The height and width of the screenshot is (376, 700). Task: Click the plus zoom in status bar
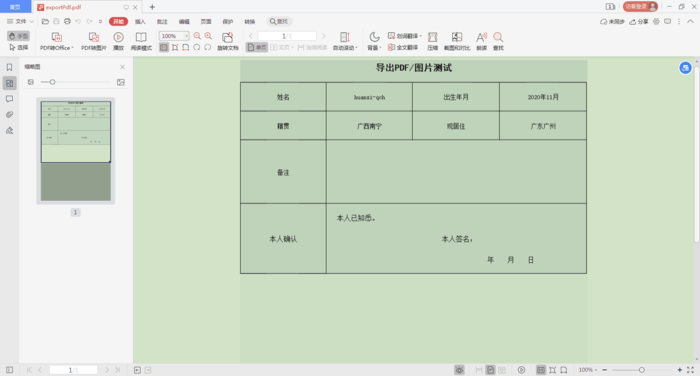[x=679, y=370]
